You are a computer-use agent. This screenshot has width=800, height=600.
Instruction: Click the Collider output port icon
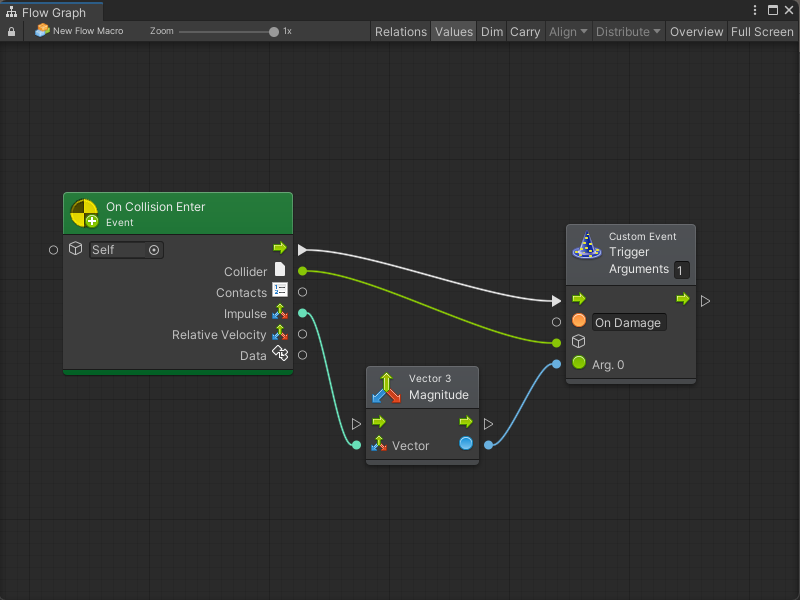[280, 270]
